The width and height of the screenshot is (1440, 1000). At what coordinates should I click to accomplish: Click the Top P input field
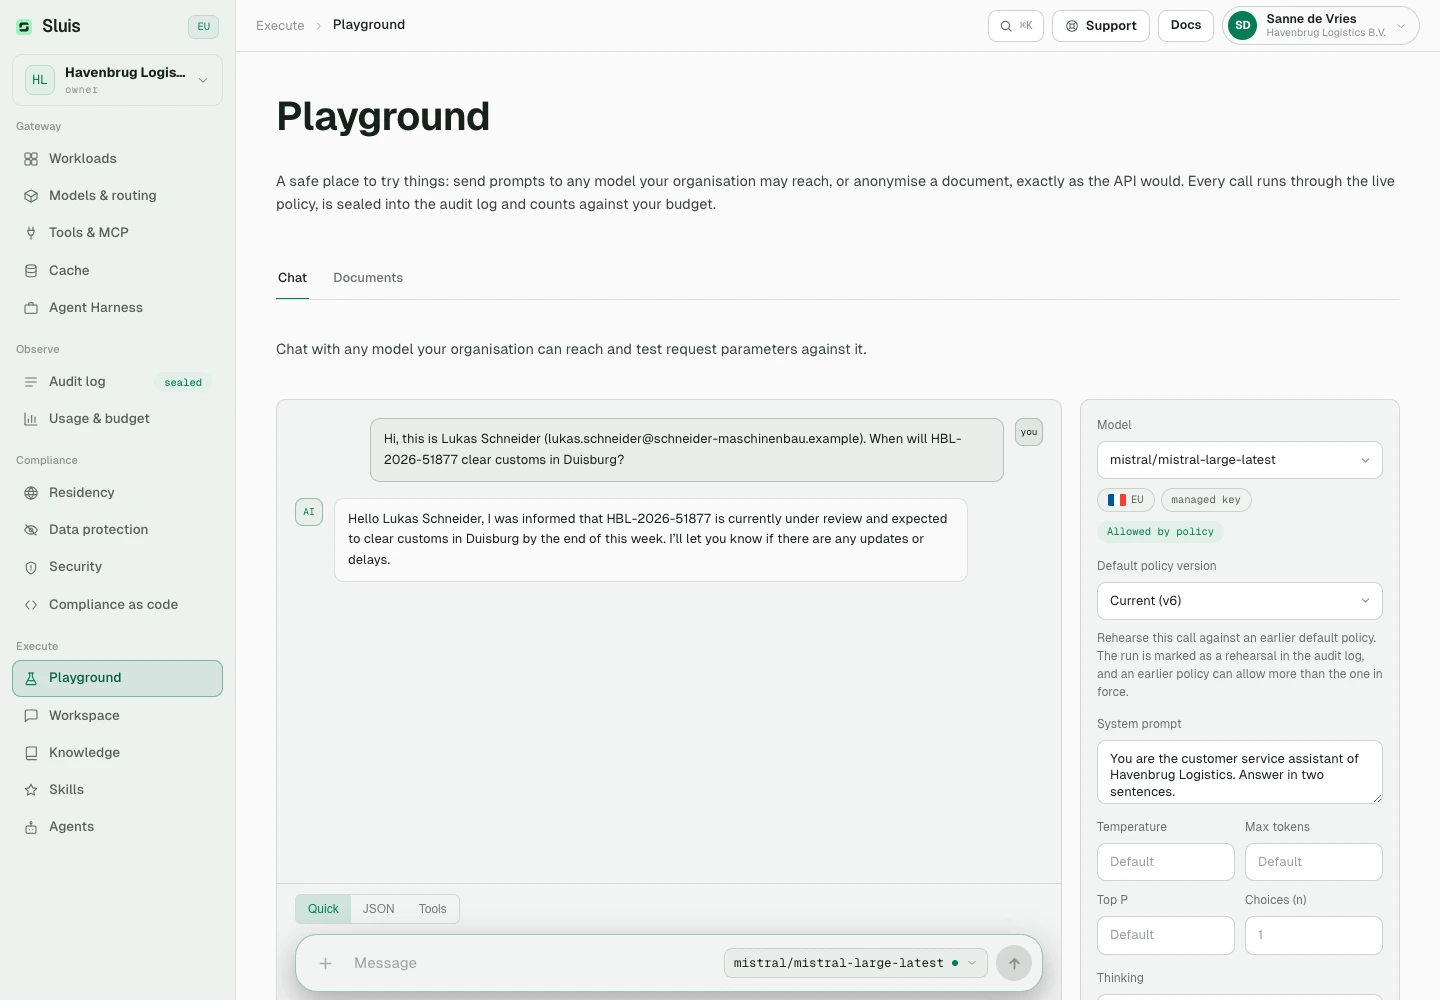tap(1166, 935)
